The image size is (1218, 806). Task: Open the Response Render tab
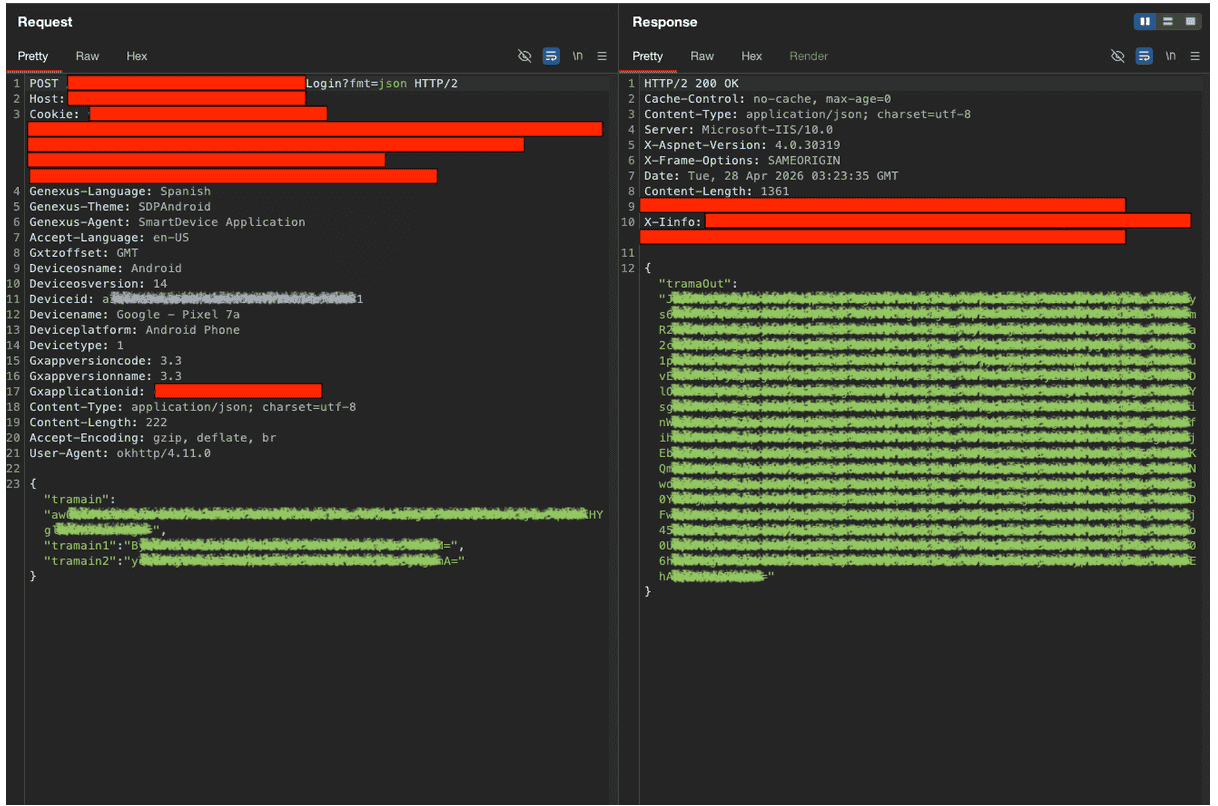[809, 56]
